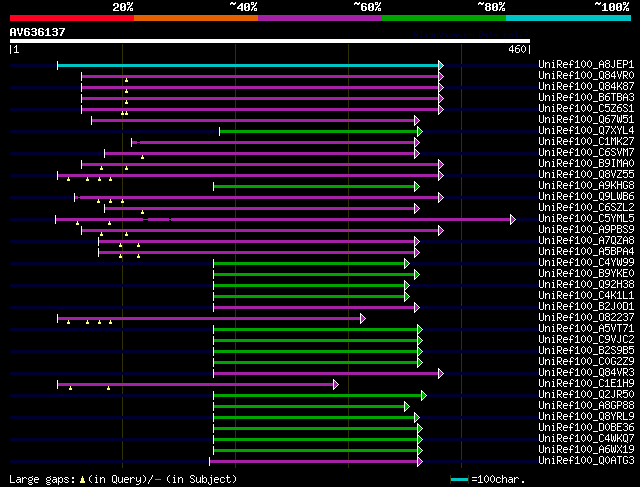
Task: Click the UniRef100_B2J0D1 label
Action: click(x=586, y=307)
